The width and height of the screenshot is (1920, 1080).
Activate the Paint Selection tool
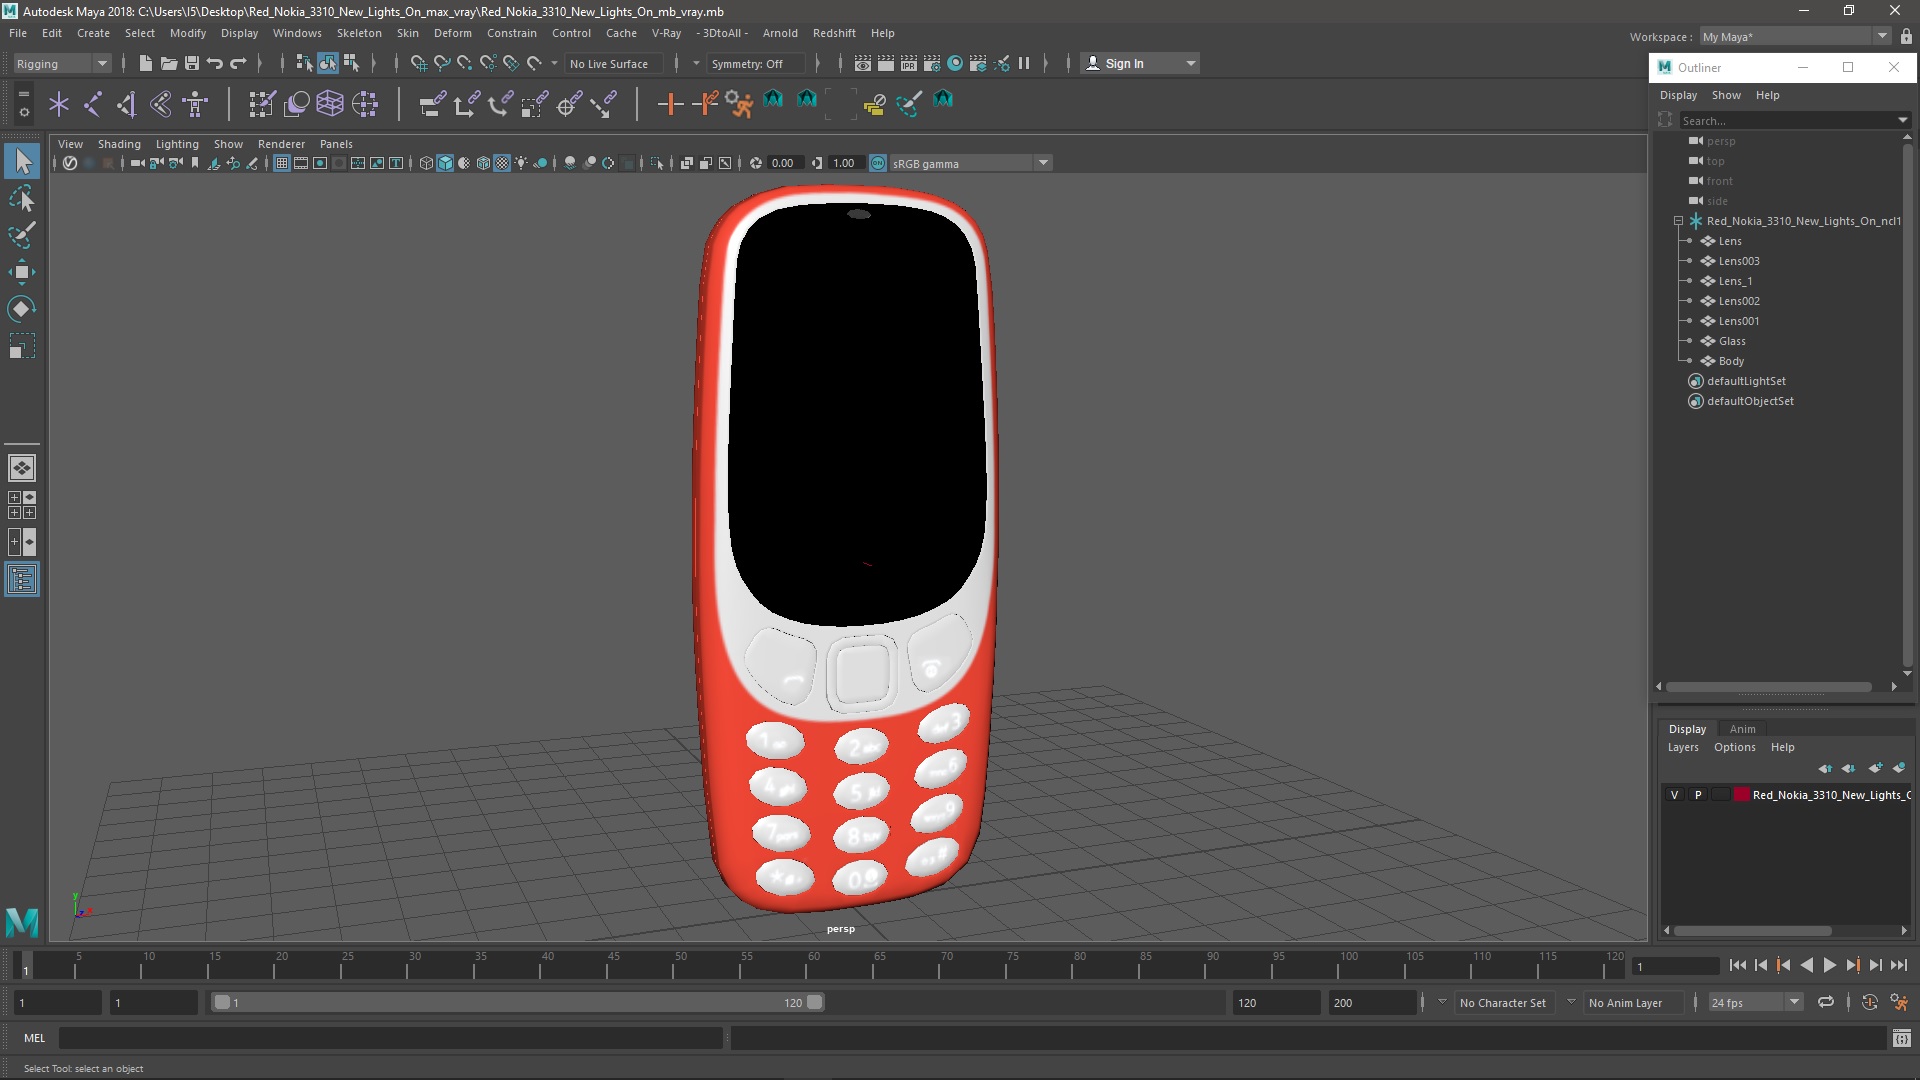22,235
